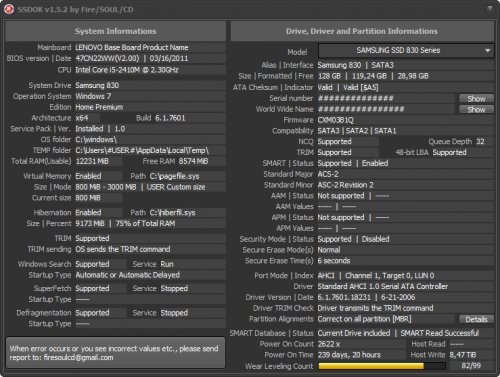Click Driver Version value 6.1.7601.18231

[344, 297]
